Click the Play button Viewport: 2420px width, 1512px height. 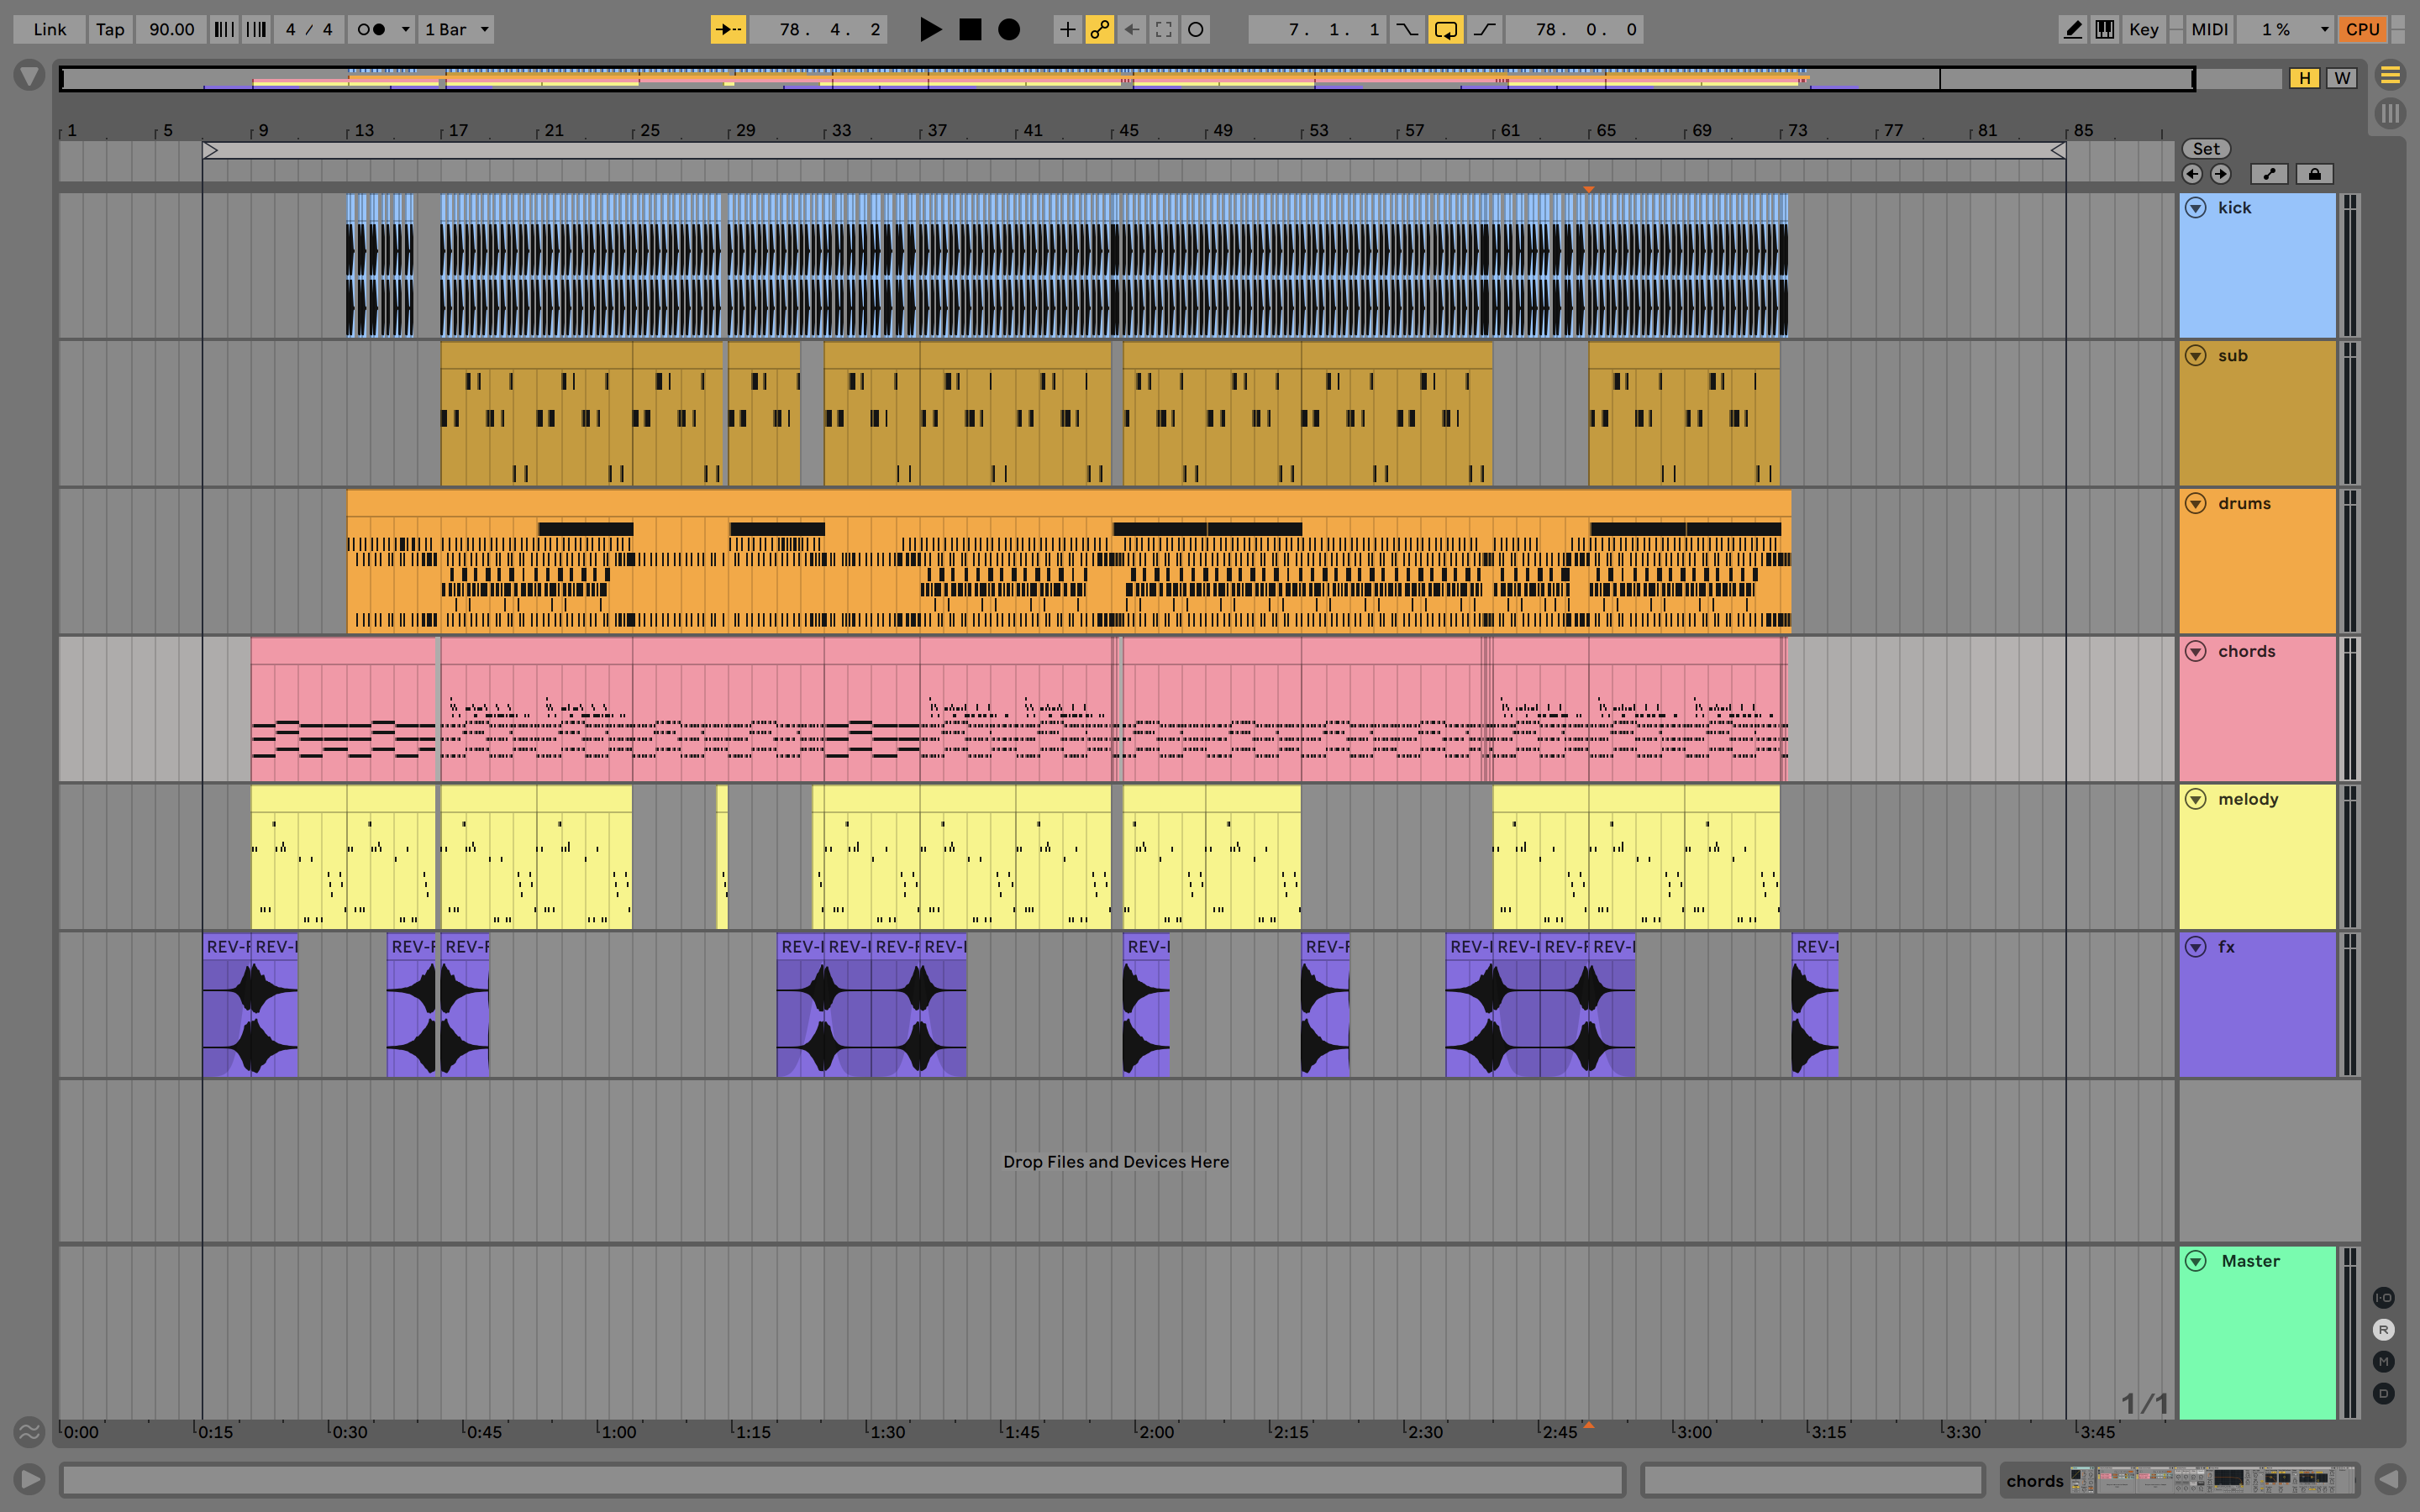929,29
